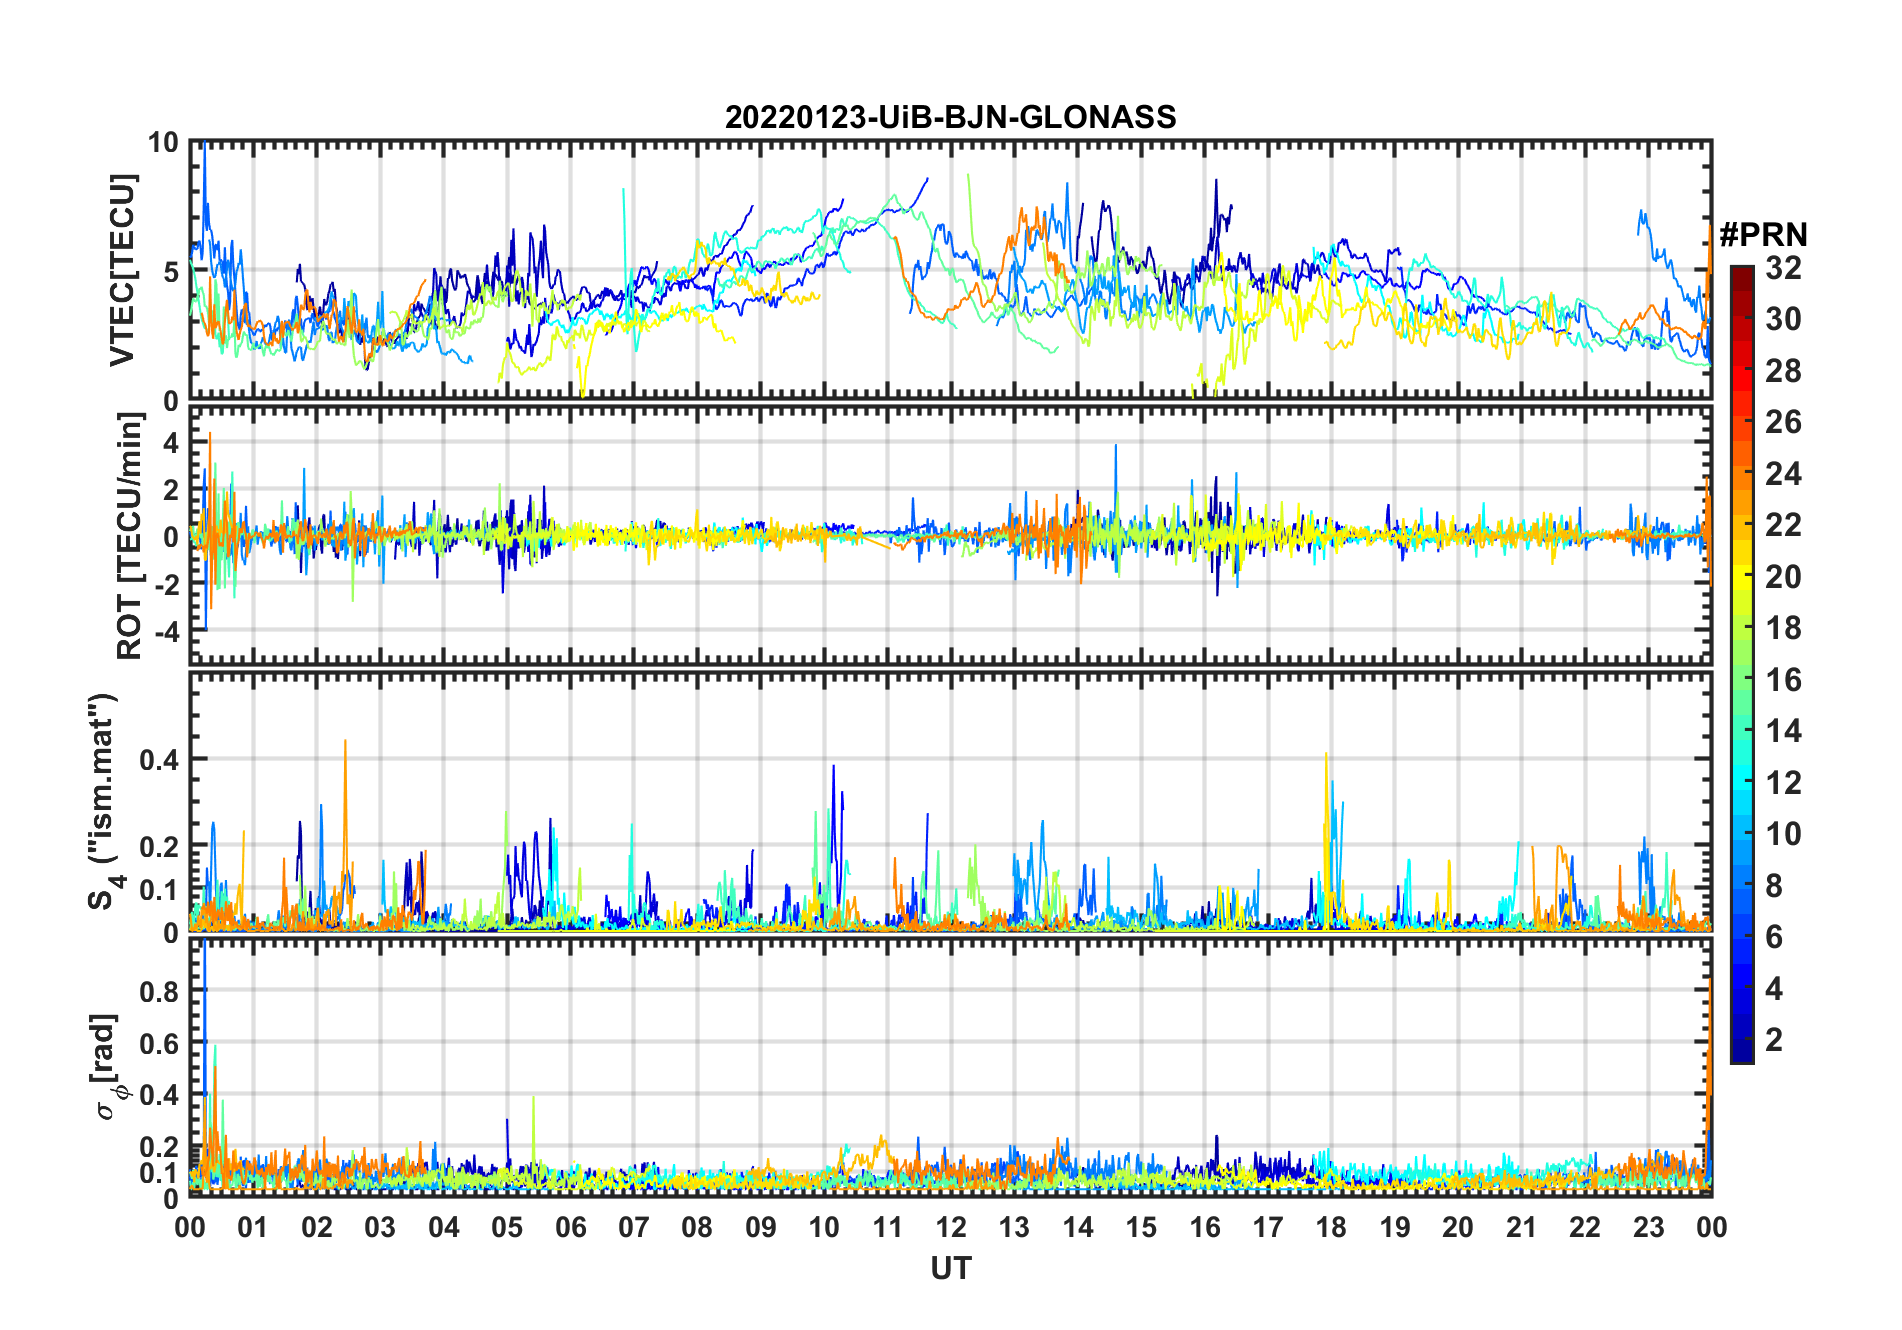This screenshot has width=1902, height=1330.
Task: Click ROT y-axis tick label -4
Action: click(166, 632)
